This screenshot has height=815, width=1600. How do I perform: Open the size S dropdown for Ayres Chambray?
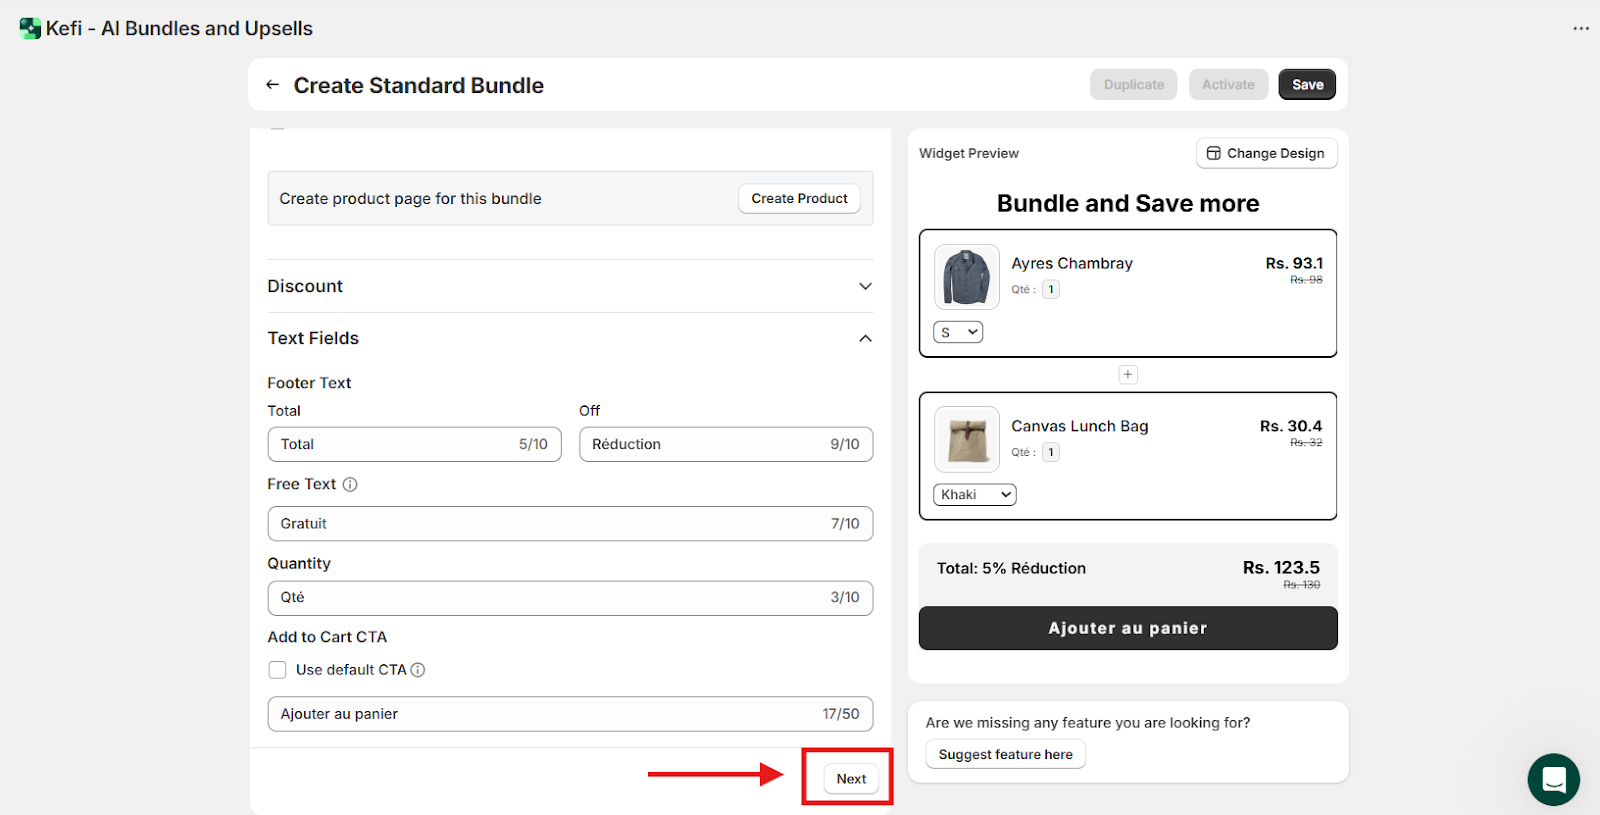(x=958, y=332)
